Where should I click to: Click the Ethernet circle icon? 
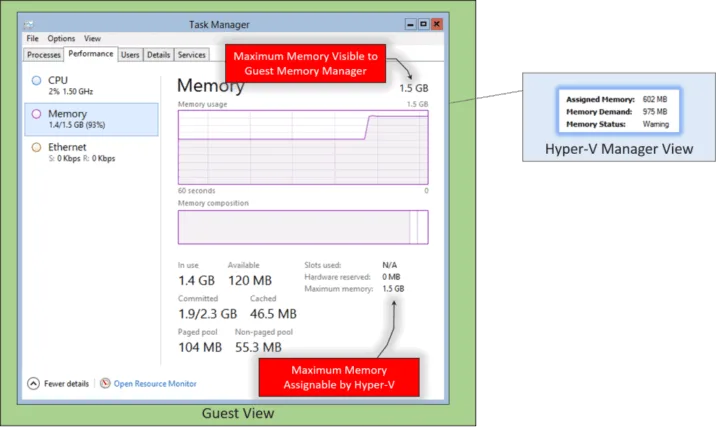click(37, 148)
